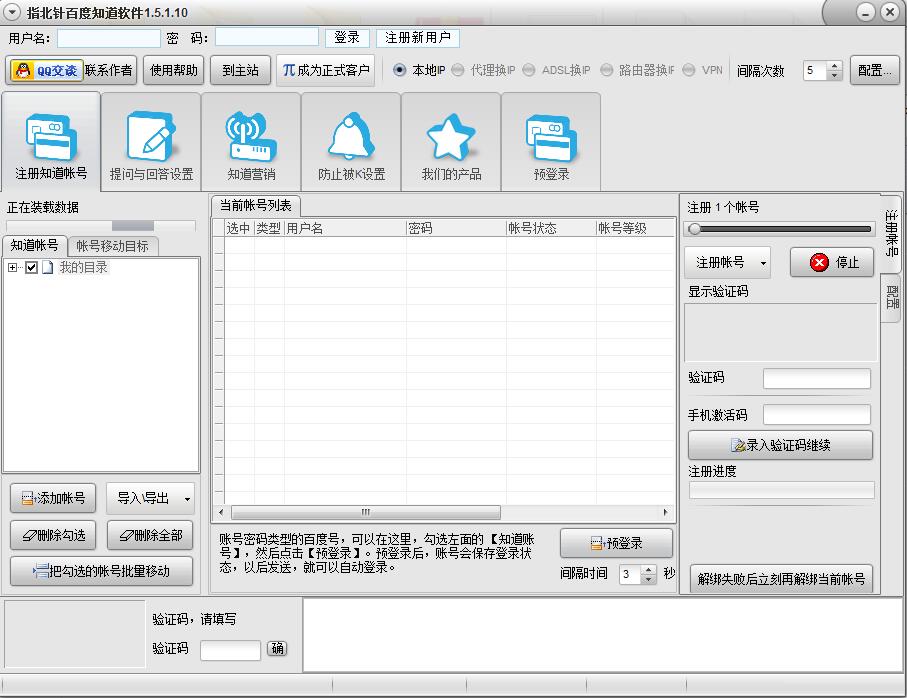Screen dimensions: 907x698
Task: Click the 密码 input field
Action: pyautogui.click(x=267, y=38)
